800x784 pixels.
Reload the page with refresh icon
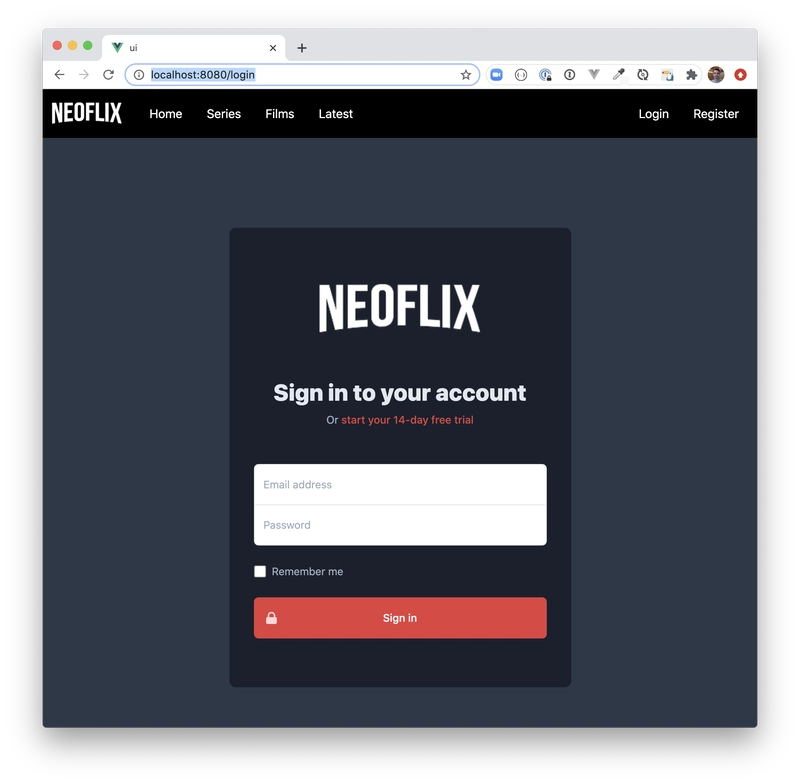pos(108,75)
